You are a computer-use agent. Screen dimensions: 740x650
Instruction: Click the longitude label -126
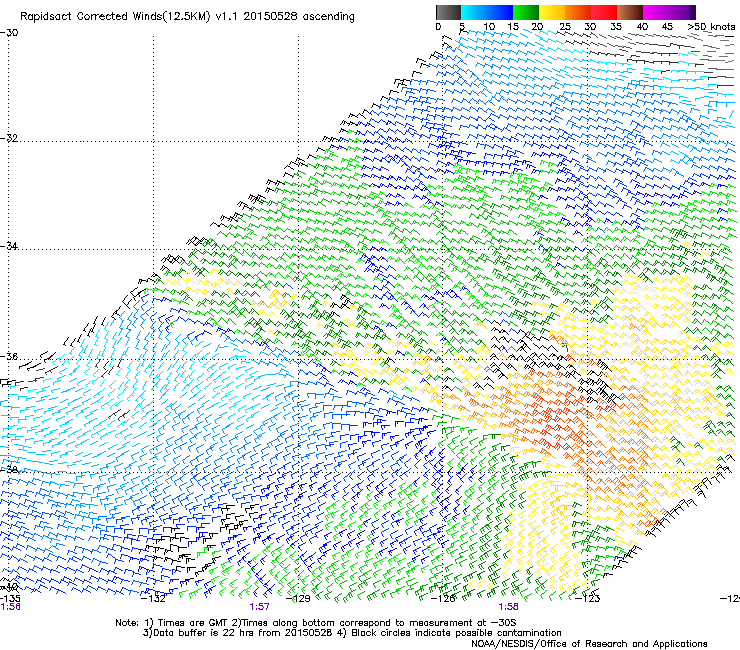[x=443, y=599]
